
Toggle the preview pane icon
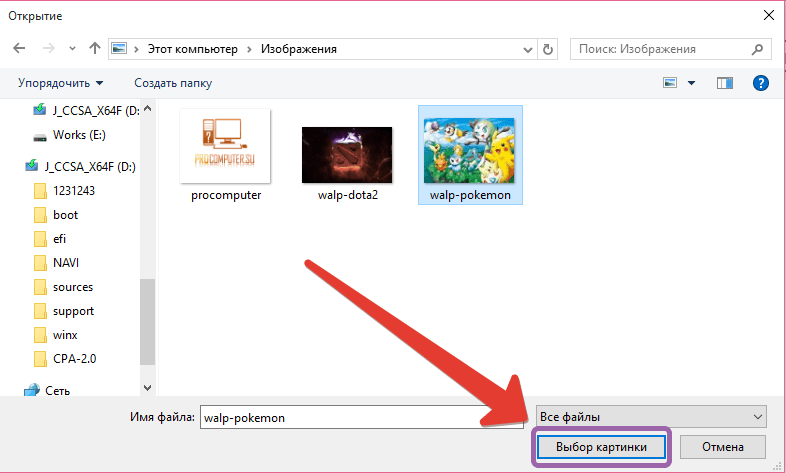[x=725, y=83]
